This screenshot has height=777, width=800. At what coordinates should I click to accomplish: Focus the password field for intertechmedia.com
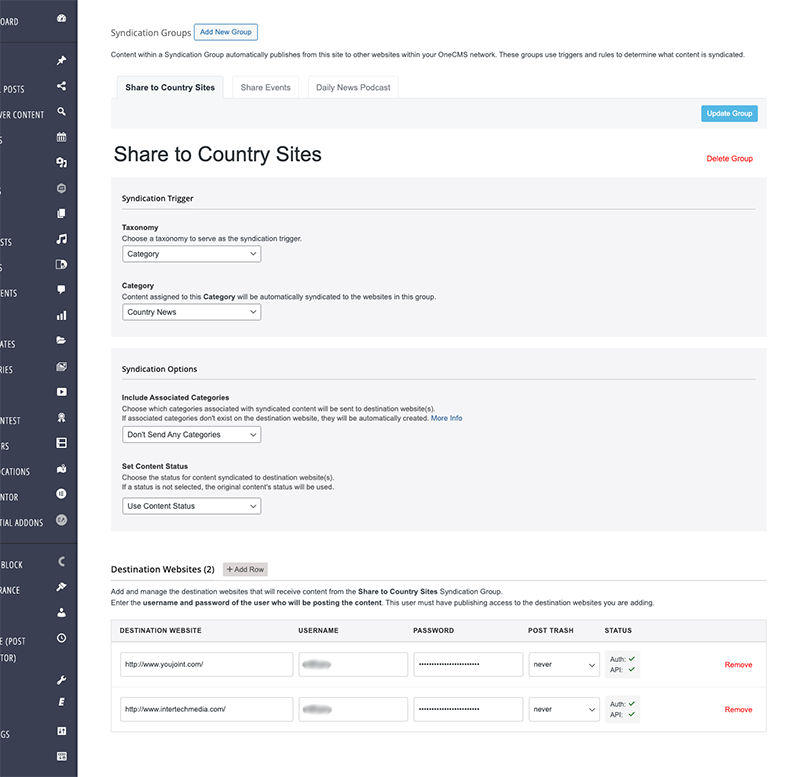click(x=468, y=709)
